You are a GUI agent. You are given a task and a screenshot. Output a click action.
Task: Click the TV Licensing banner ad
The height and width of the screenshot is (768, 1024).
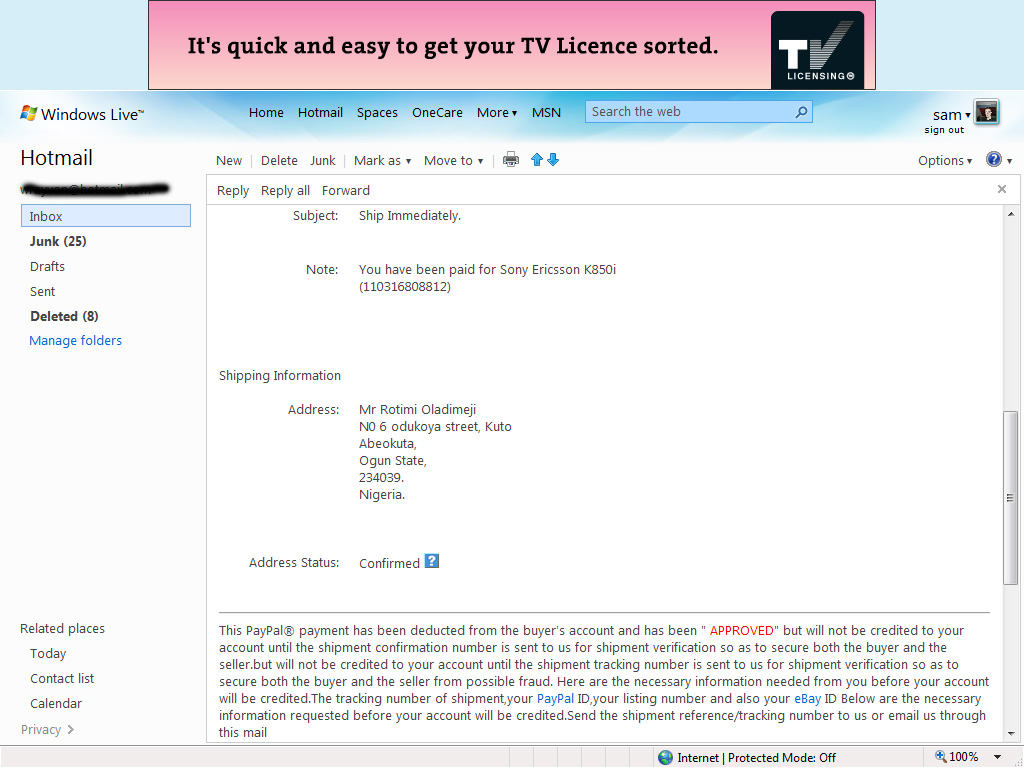click(x=512, y=45)
